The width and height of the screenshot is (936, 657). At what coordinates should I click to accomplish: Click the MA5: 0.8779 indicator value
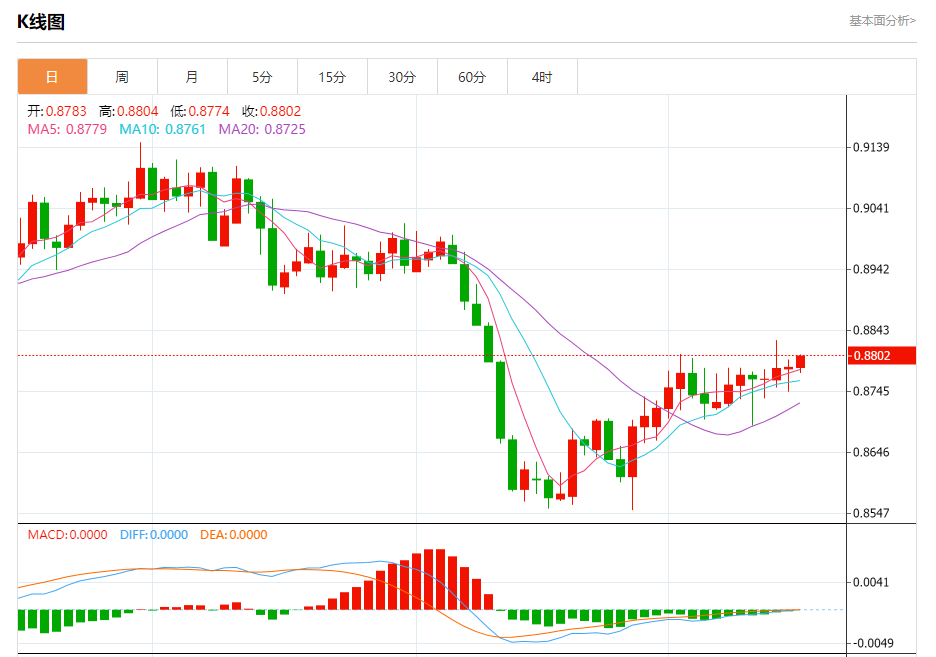click(x=67, y=129)
